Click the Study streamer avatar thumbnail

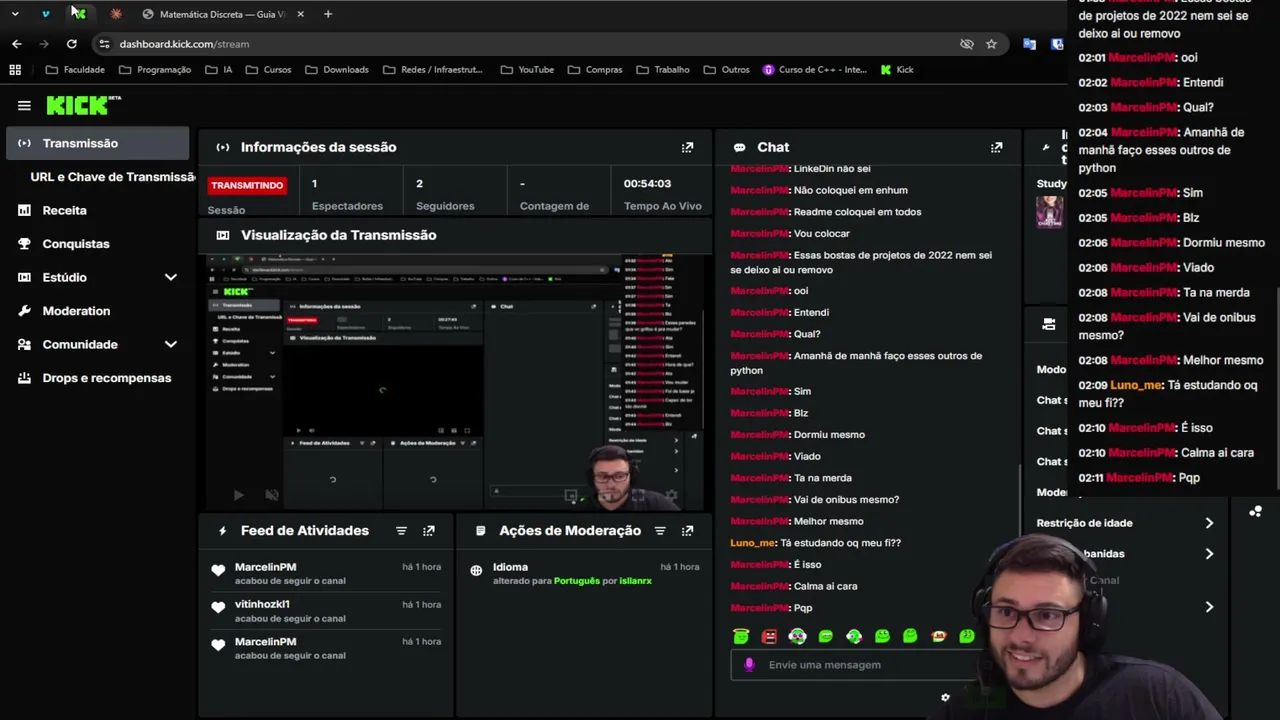1049,211
